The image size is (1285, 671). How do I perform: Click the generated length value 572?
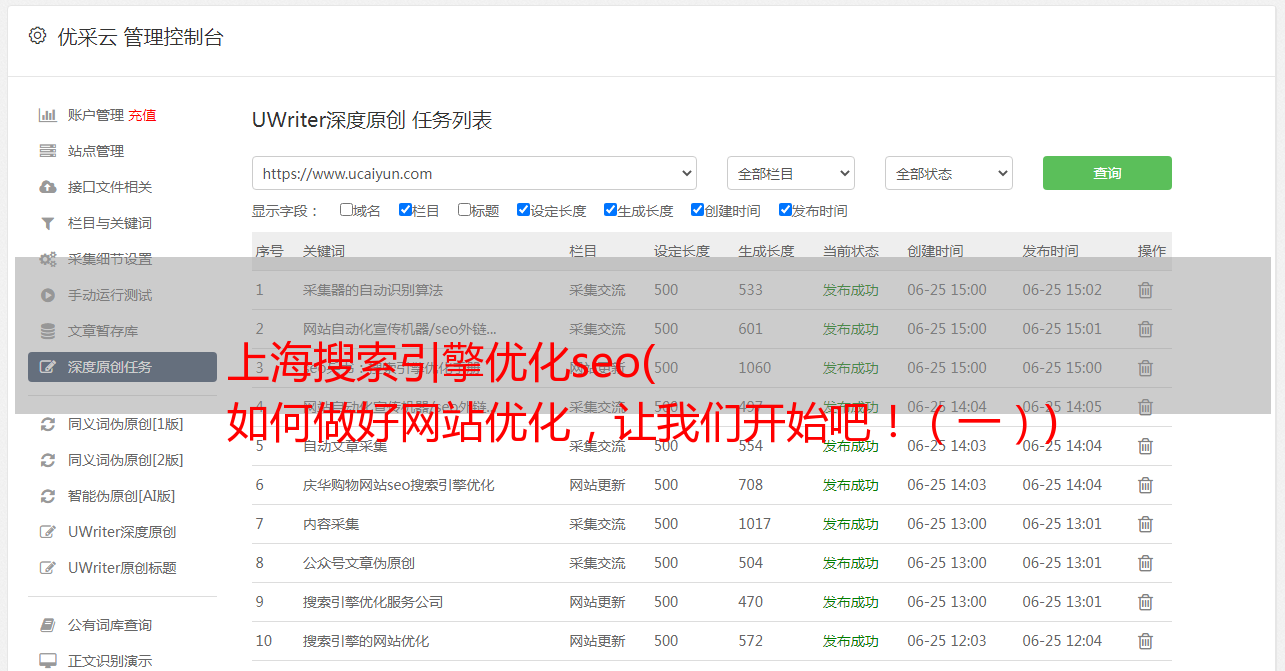(x=751, y=641)
